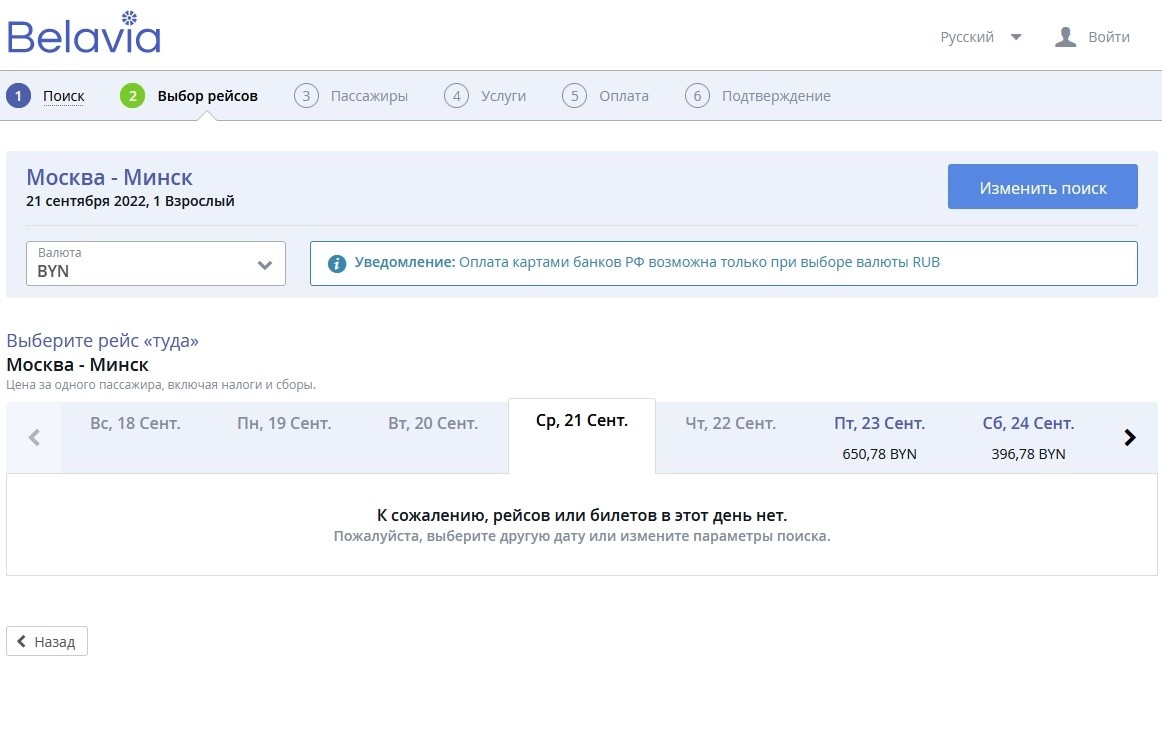The width and height of the screenshot is (1162, 750).
Task: Click the 21 сентября 2022, 1 Взрослый text
Action: pyautogui.click(x=130, y=201)
